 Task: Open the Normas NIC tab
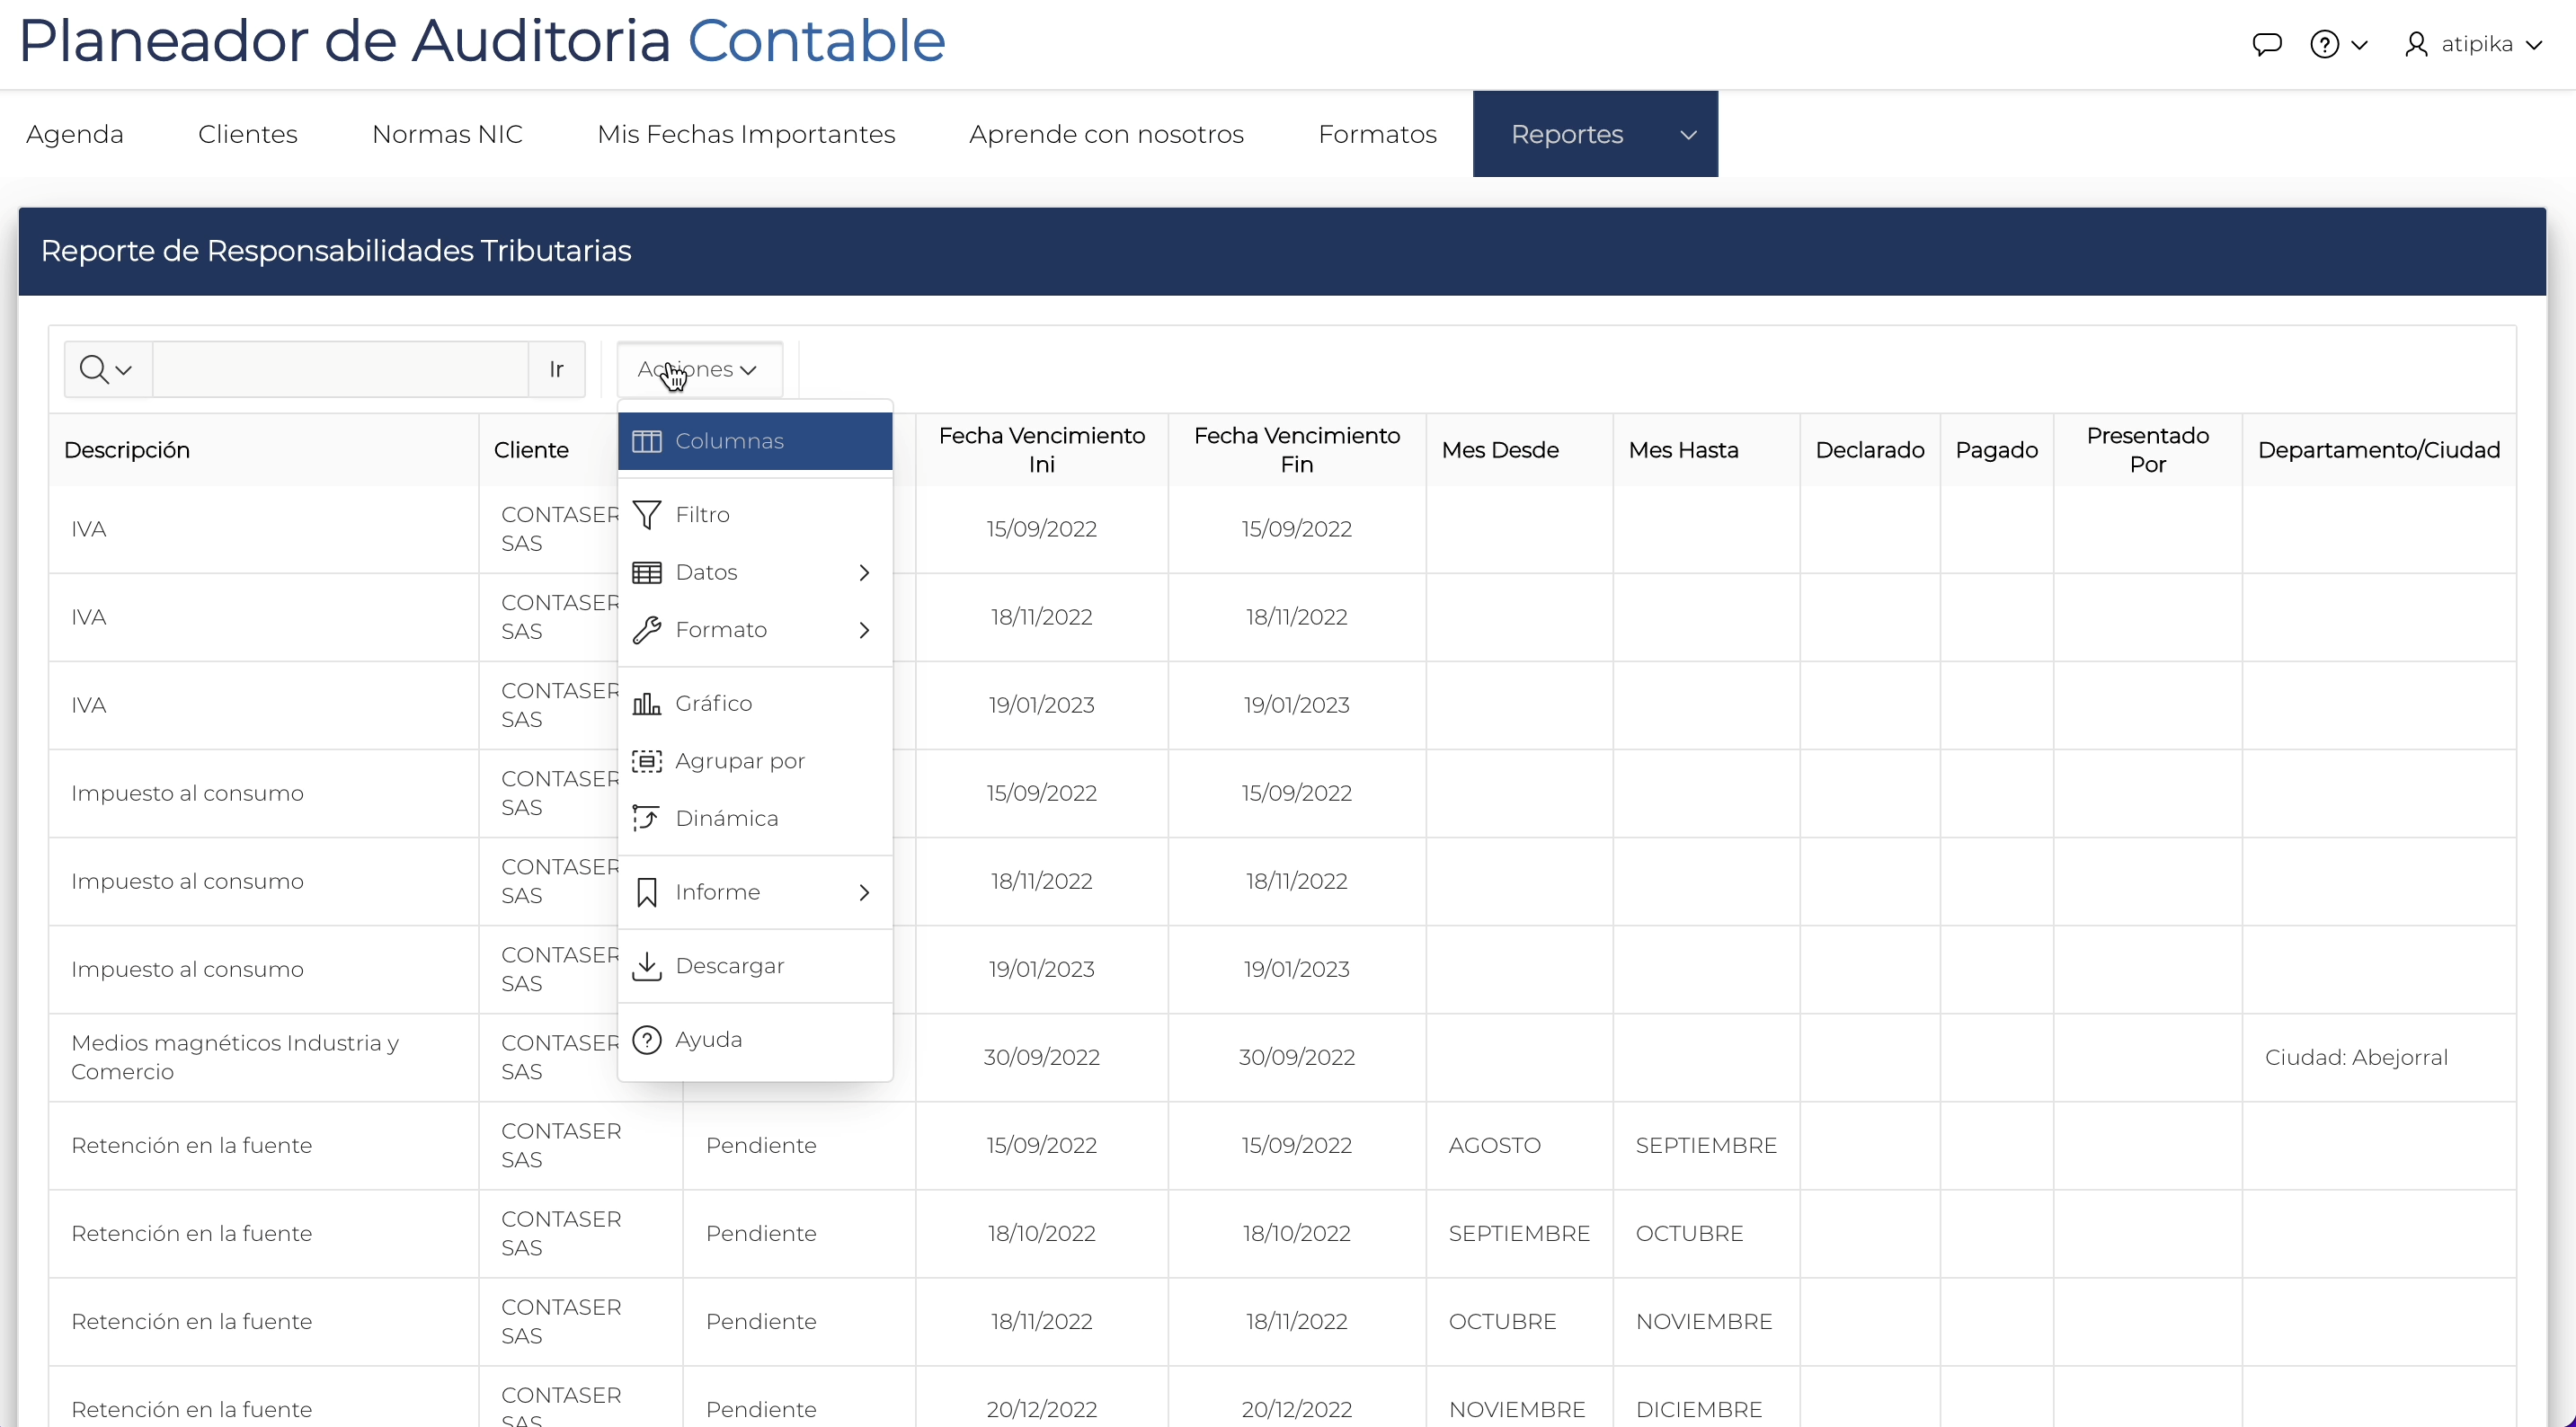click(x=447, y=134)
